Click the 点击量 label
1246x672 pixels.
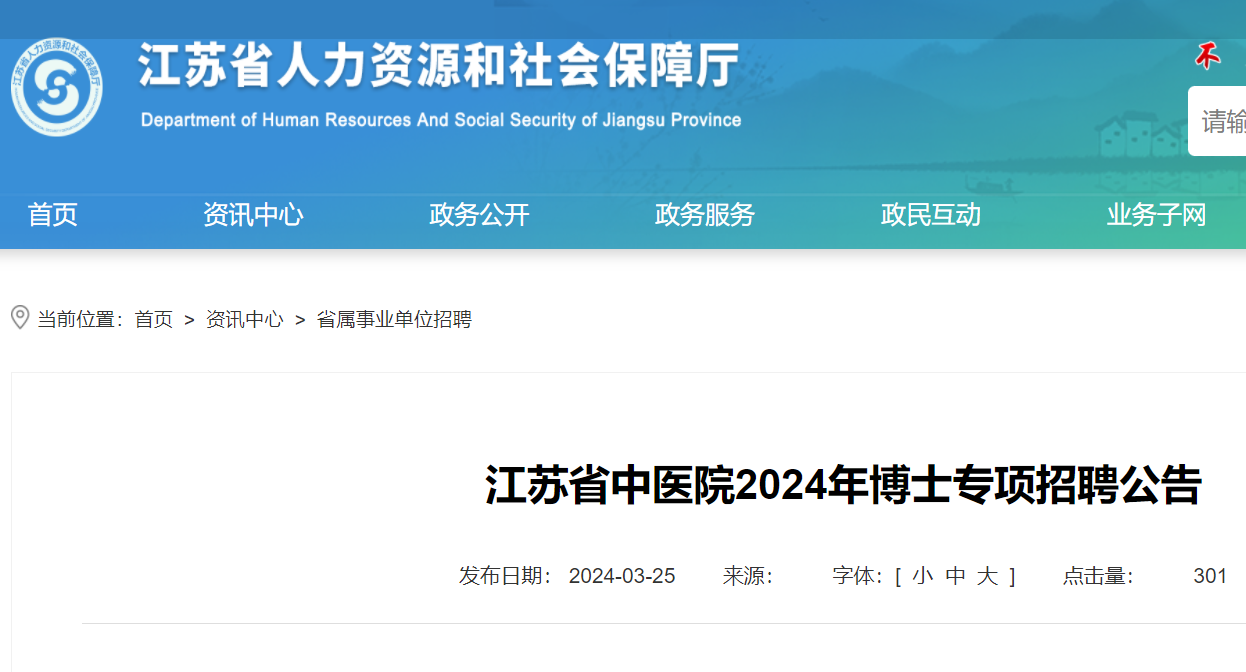[x=1098, y=576]
